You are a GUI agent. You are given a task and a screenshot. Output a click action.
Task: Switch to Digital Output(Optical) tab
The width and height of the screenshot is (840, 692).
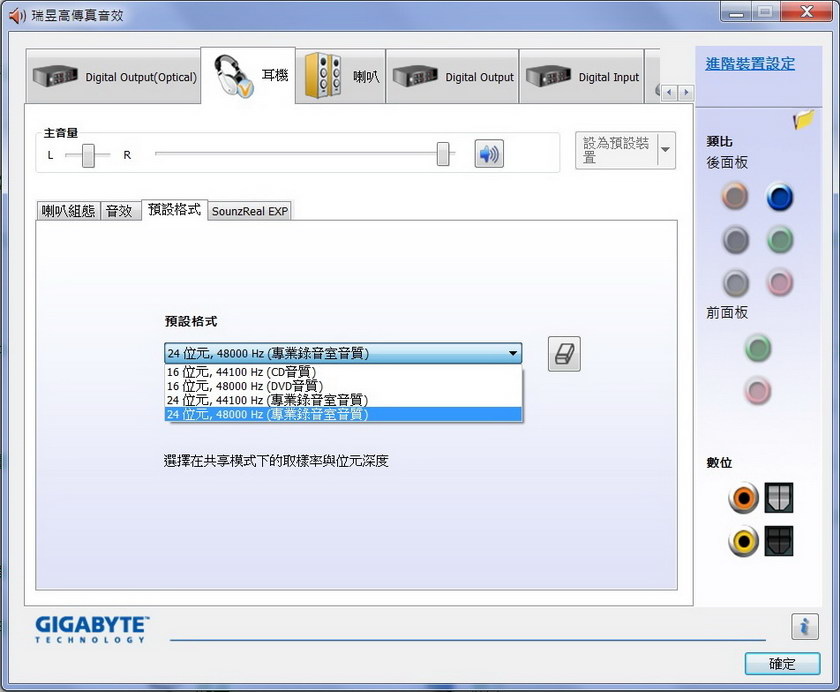point(113,76)
